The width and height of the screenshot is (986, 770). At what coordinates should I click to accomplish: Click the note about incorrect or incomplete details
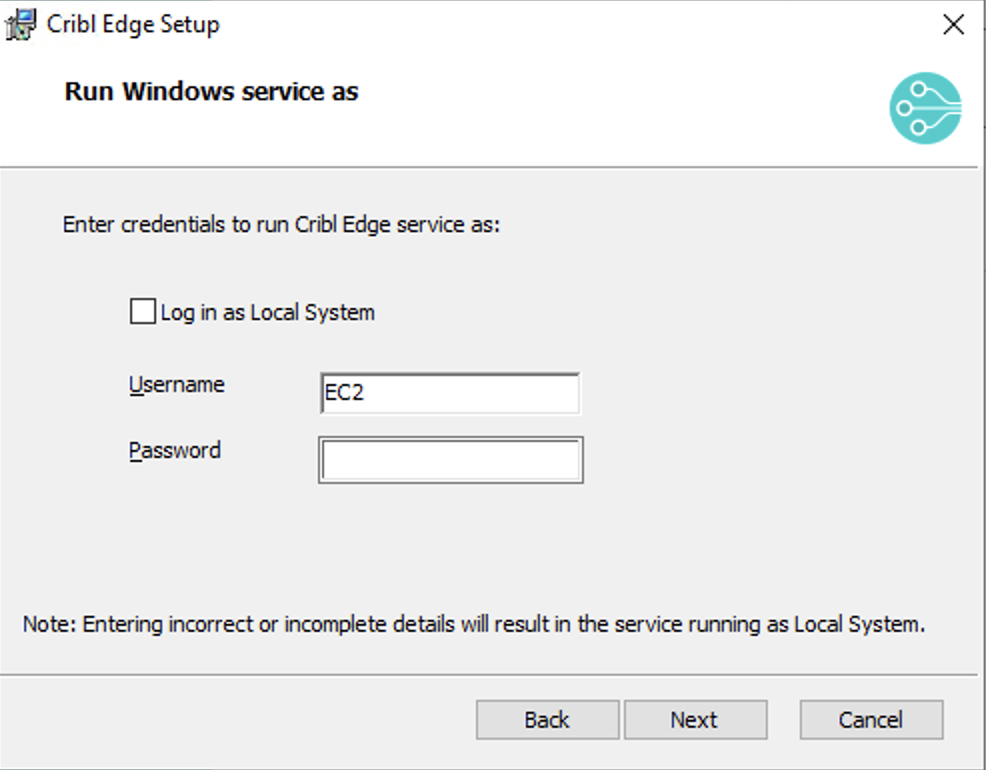[x=473, y=625]
